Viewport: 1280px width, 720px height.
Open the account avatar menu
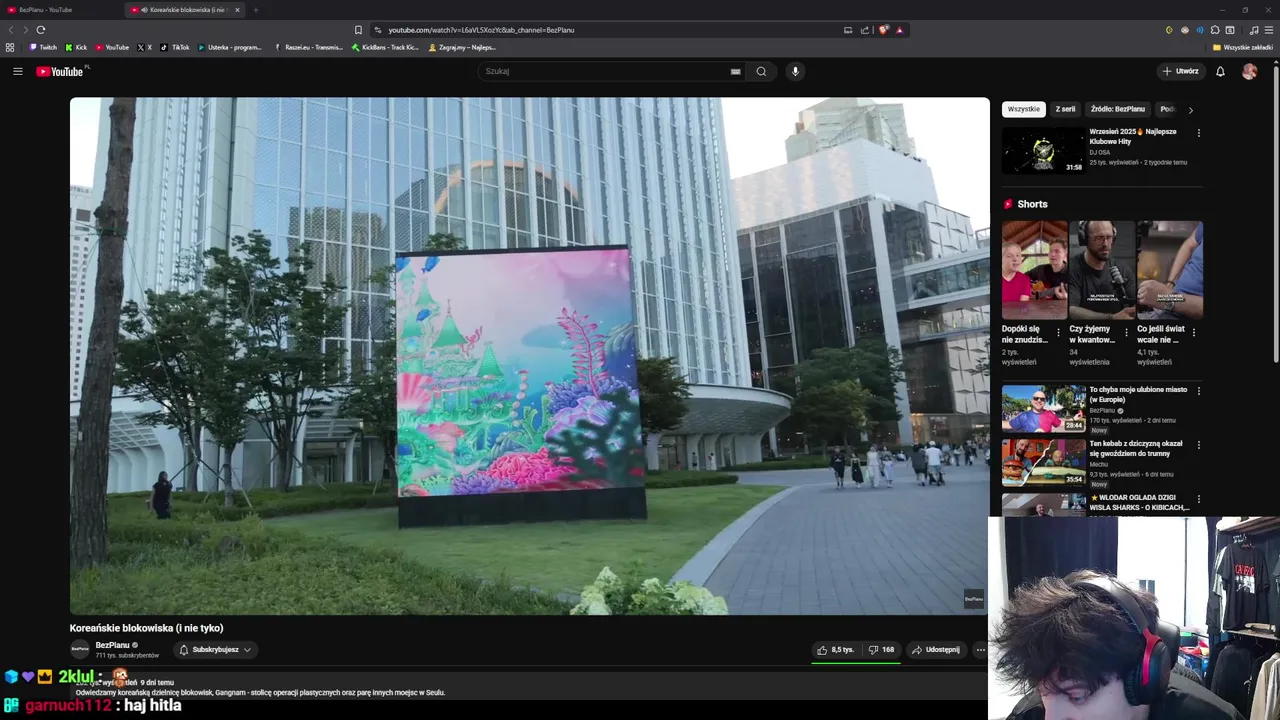[x=1249, y=71]
